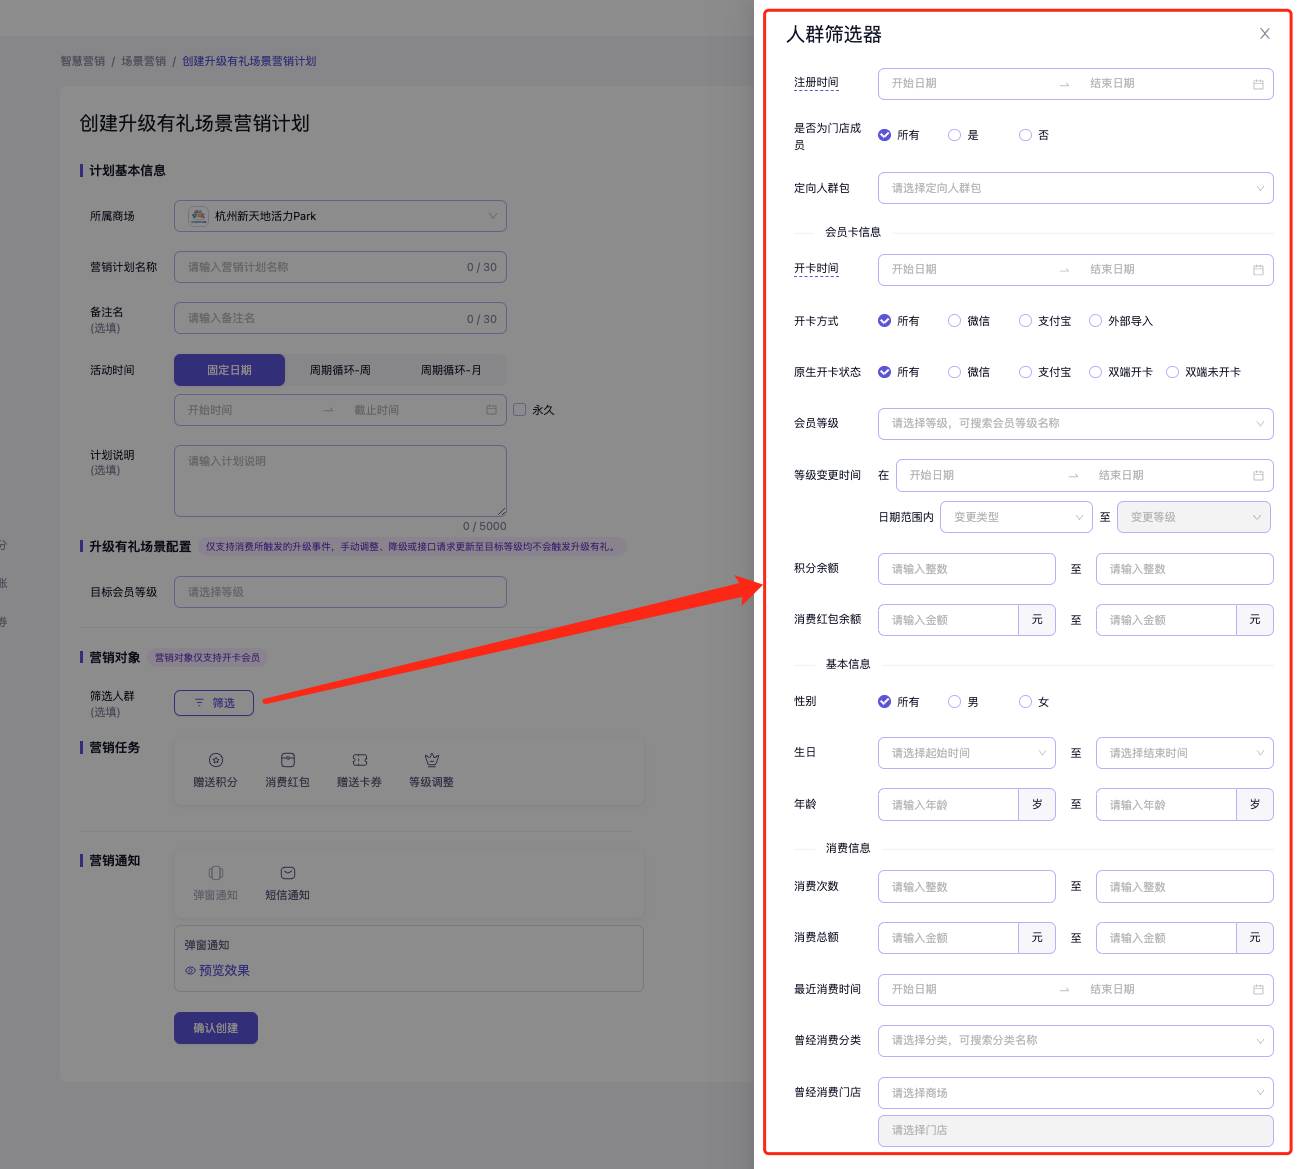Image resolution: width=1304 pixels, height=1169 pixels.
Task: Click the 赠送卡券 coupon icon
Action: (359, 760)
